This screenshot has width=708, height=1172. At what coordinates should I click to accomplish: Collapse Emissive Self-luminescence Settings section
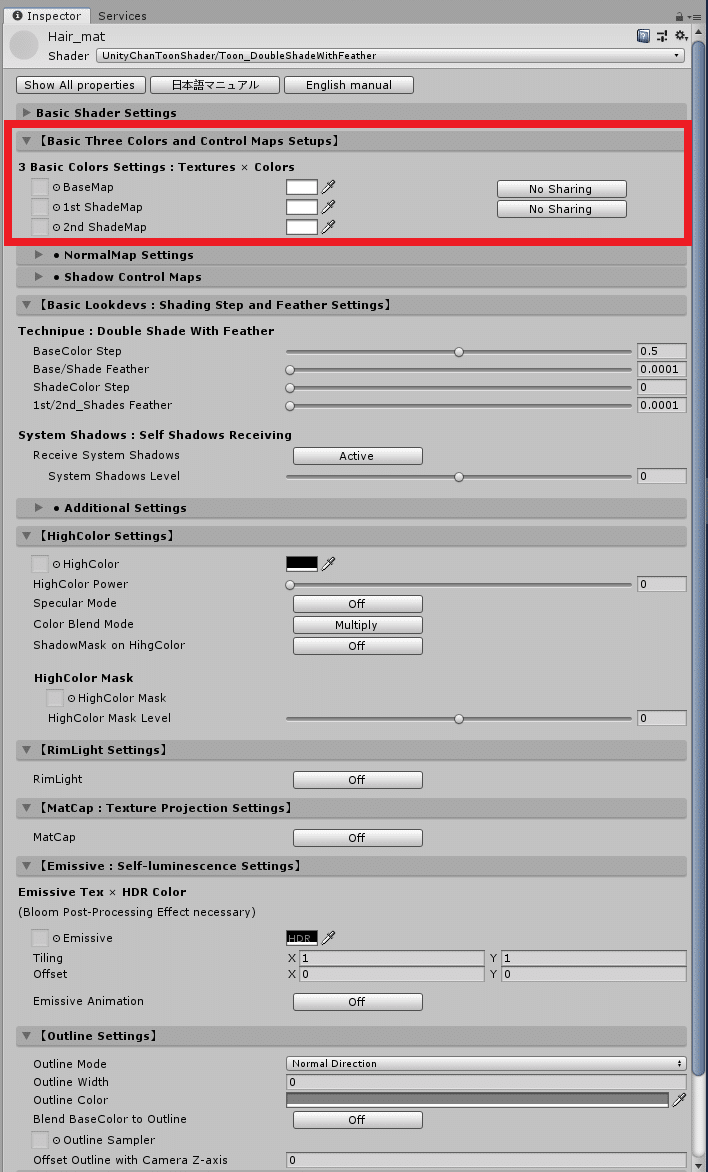[351, 866]
